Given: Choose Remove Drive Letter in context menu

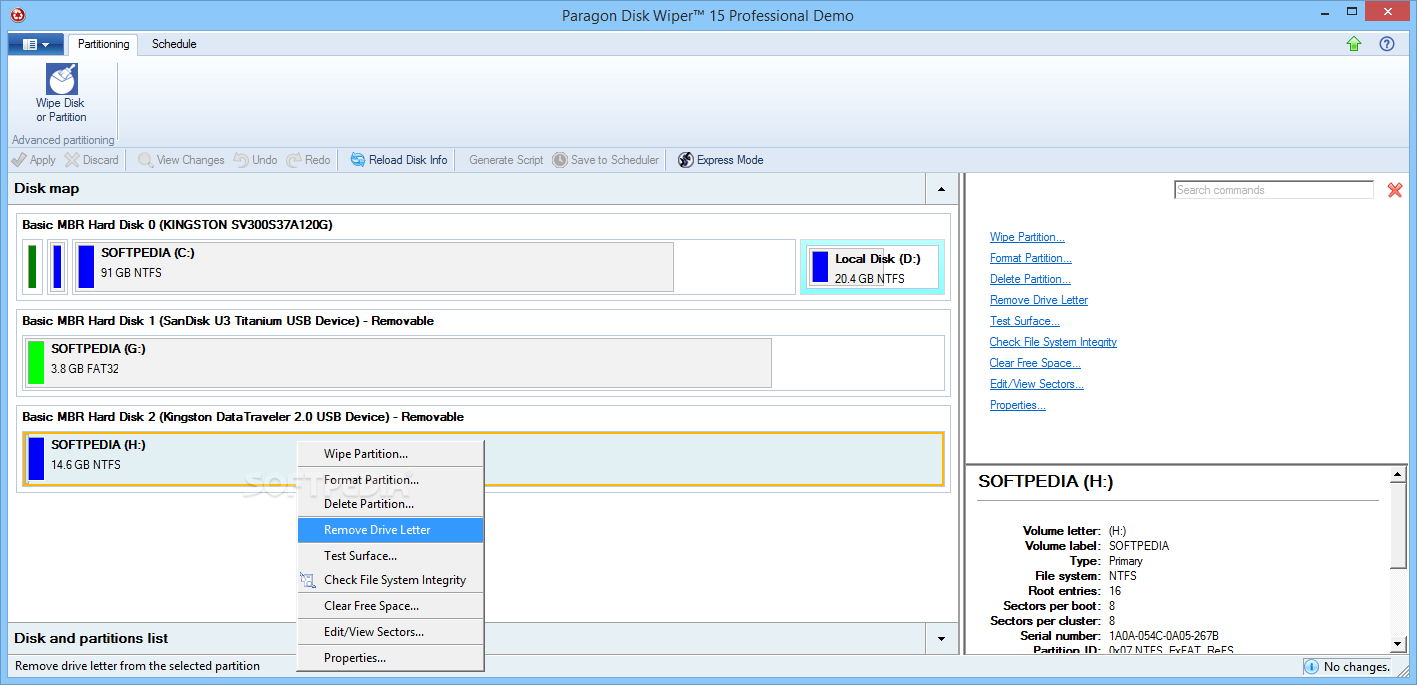Looking at the screenshot, I should click(x=390, y=530).
